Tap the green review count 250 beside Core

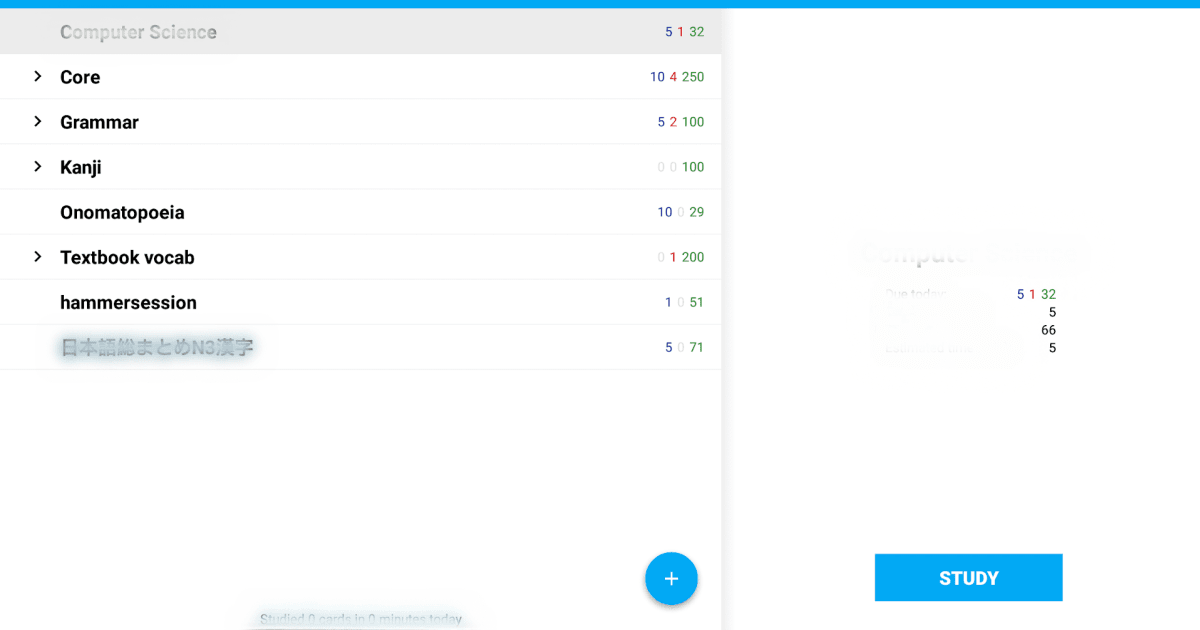point(692,76)
